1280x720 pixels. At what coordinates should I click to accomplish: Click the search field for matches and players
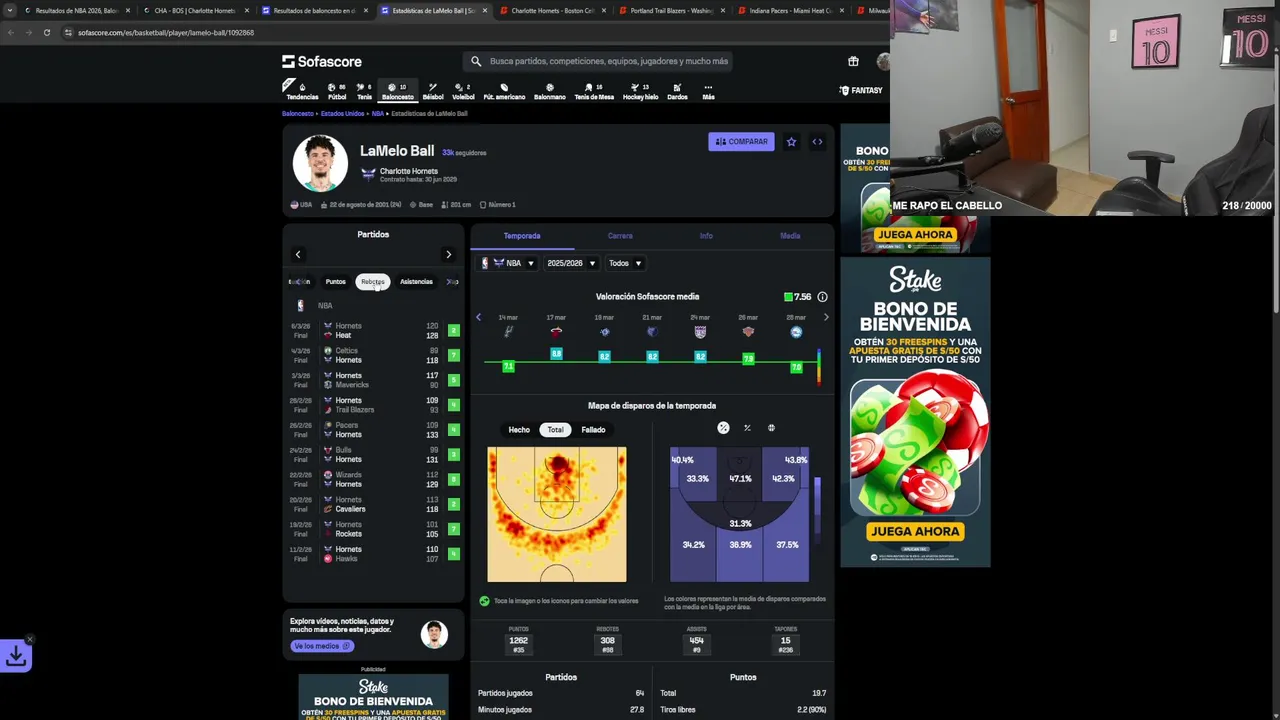coord(600,61)
